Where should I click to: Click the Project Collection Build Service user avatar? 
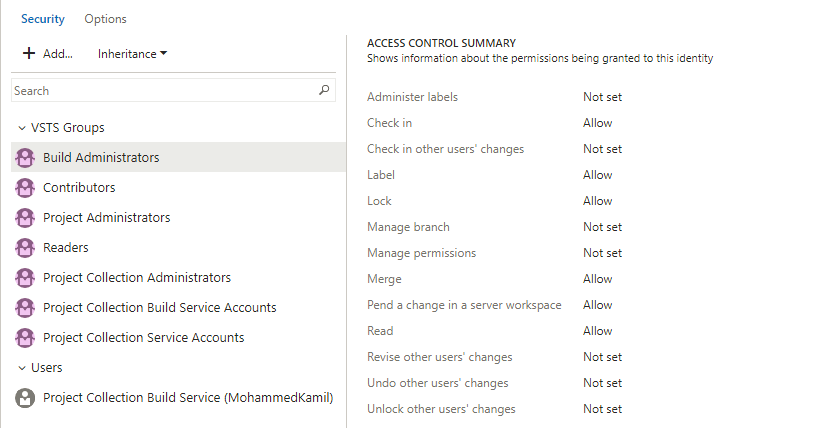point(25,398)
